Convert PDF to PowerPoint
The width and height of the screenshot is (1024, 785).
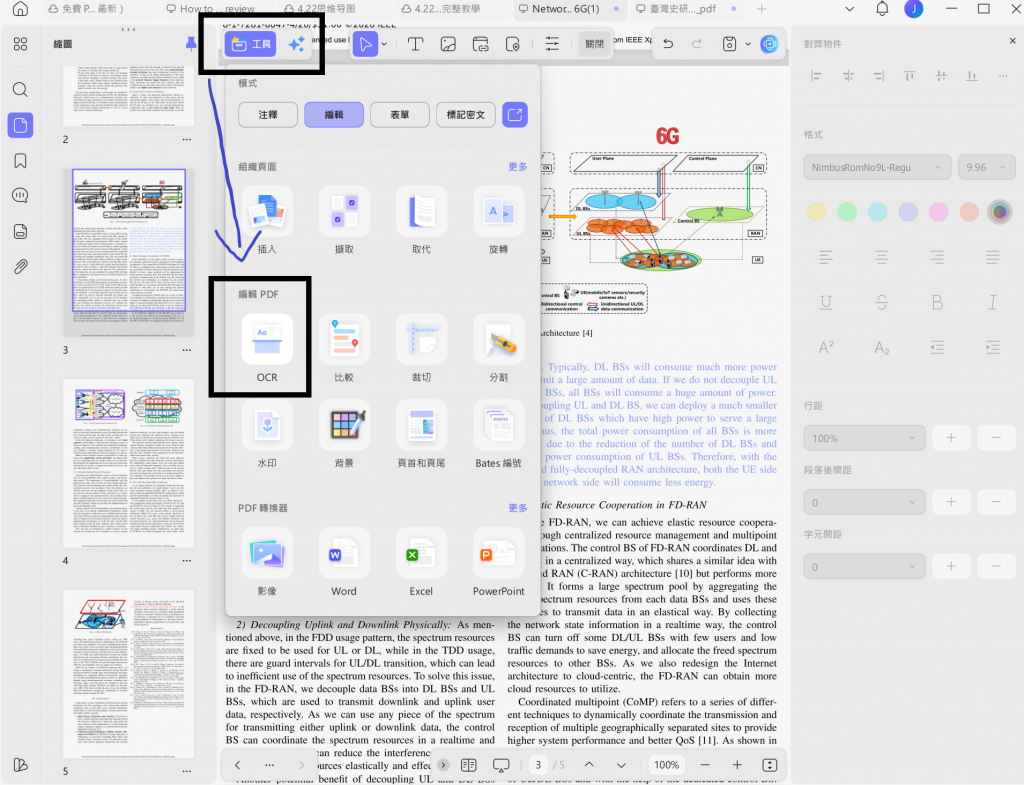tap(498, 553)
